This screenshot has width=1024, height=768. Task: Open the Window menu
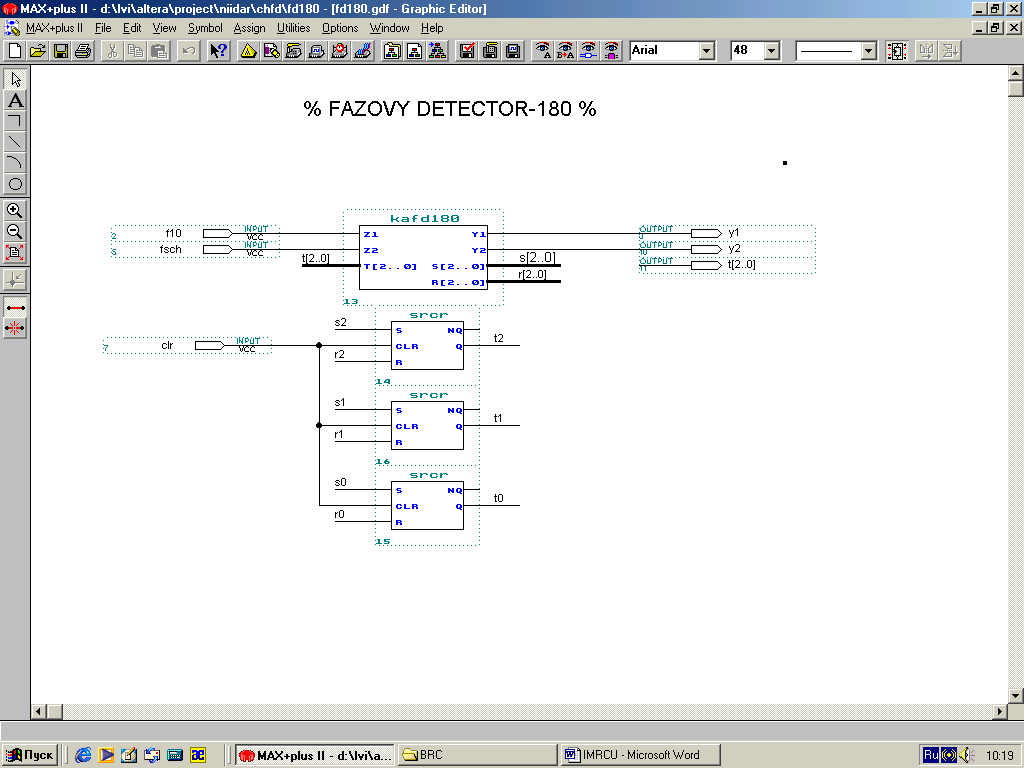[x=389, y=28]
